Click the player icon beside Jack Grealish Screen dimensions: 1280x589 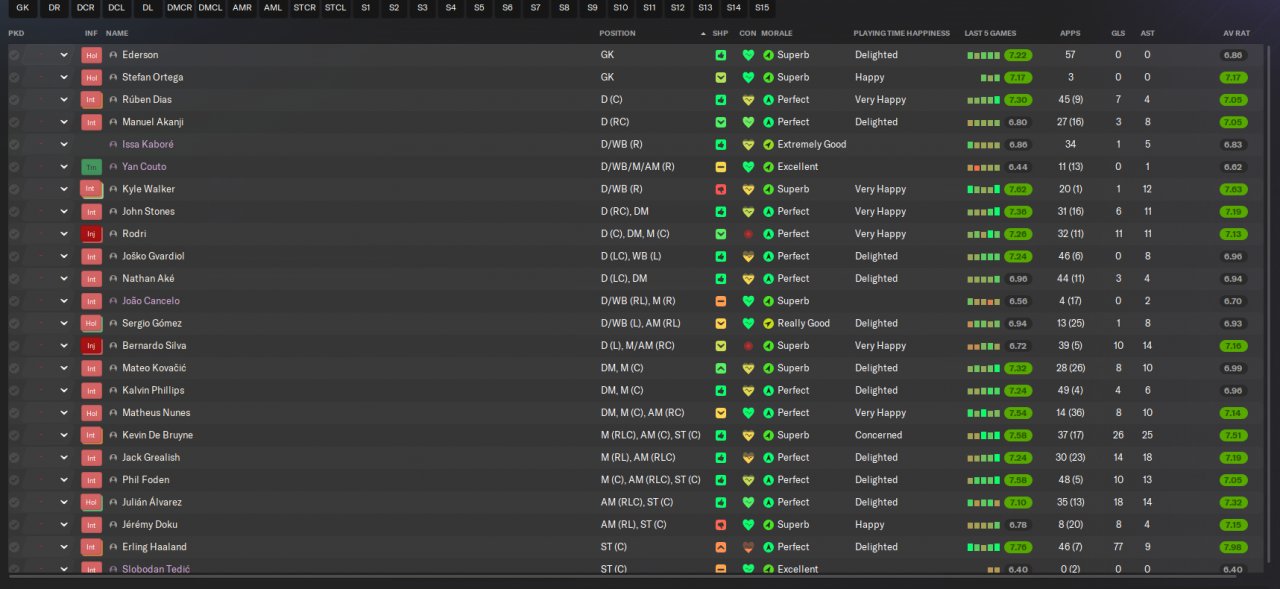point(113,458)
